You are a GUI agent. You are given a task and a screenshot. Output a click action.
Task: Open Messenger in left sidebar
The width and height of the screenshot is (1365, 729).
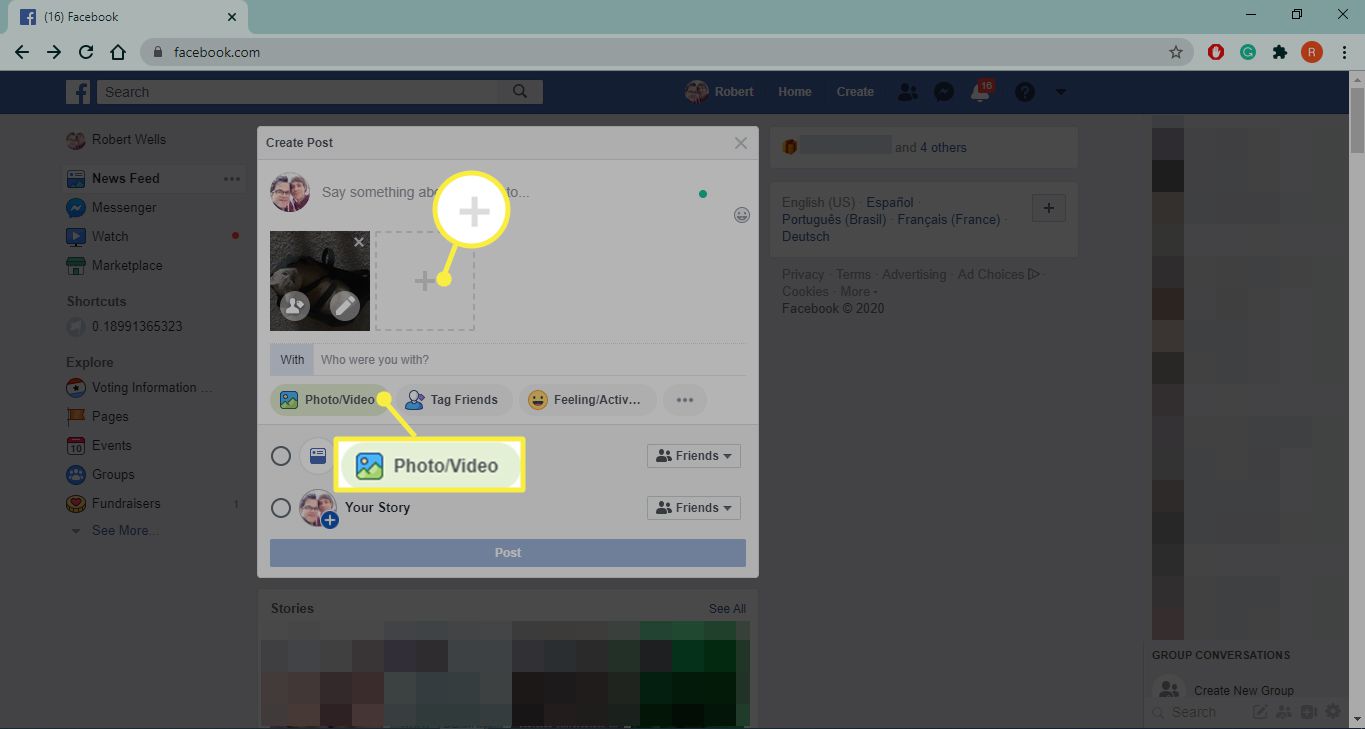click(112, 208)
